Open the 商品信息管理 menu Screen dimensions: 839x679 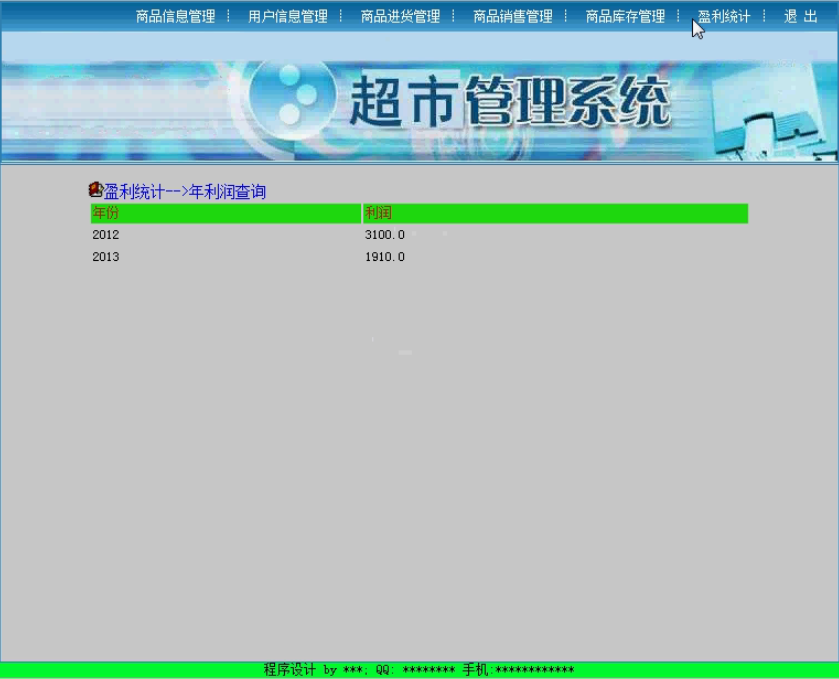point(176,17)
